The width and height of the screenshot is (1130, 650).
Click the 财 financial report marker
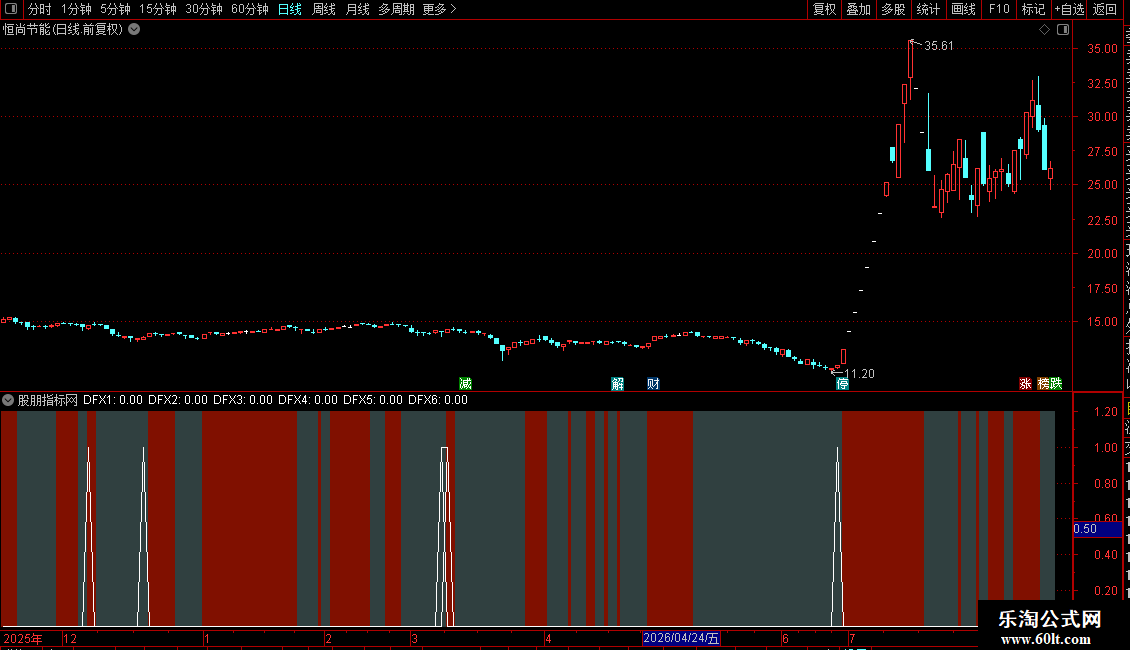653,383
